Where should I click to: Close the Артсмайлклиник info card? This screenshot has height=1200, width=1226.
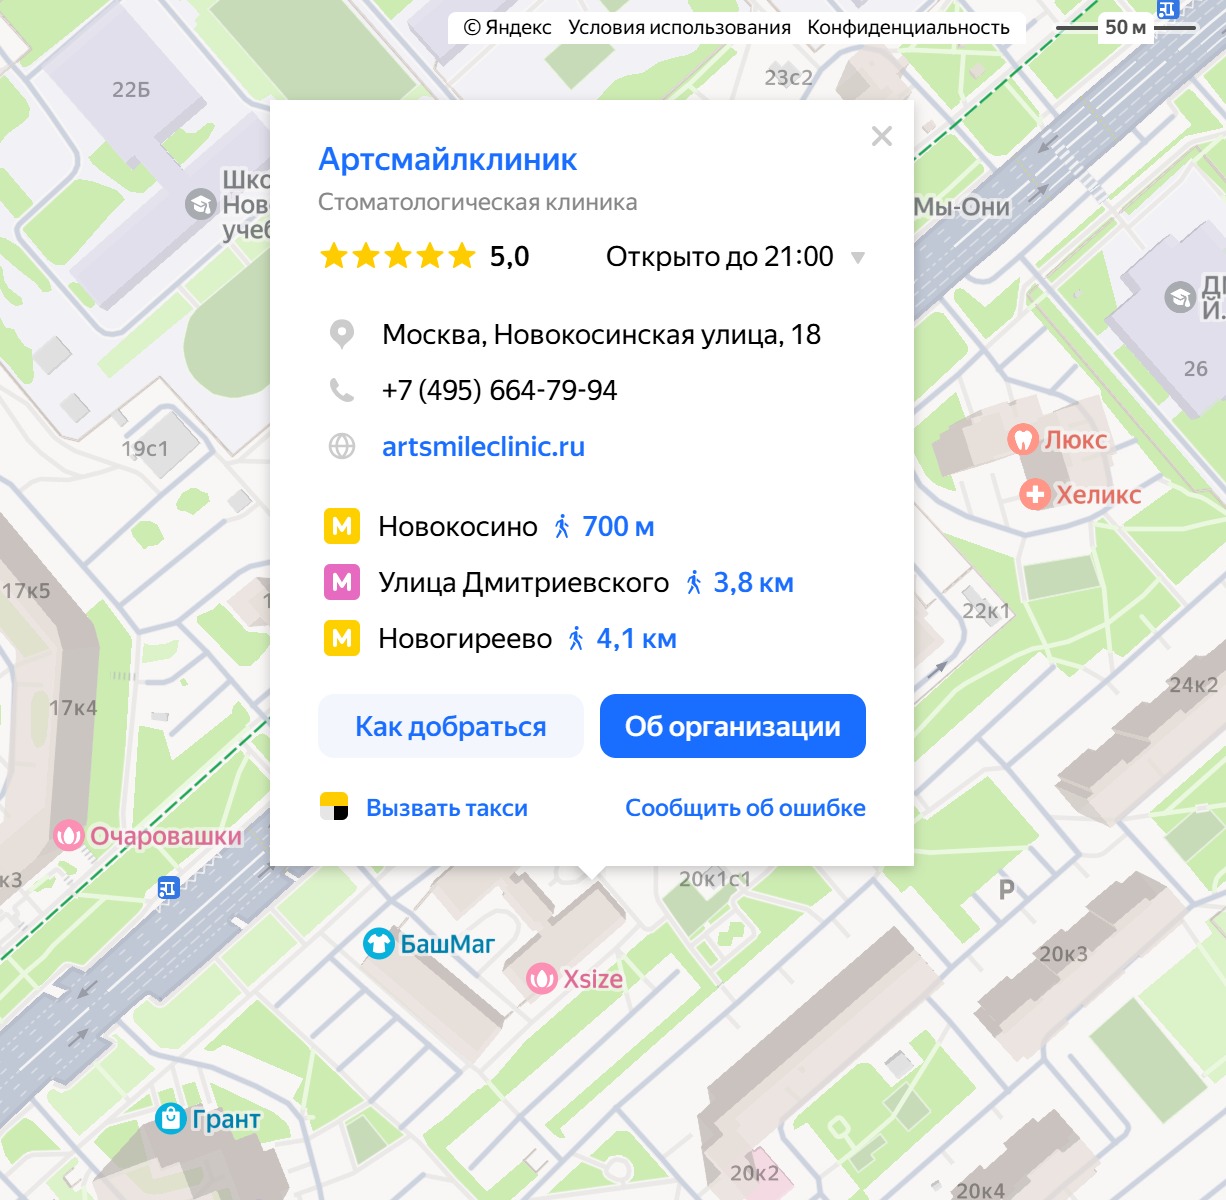(881, 136)
